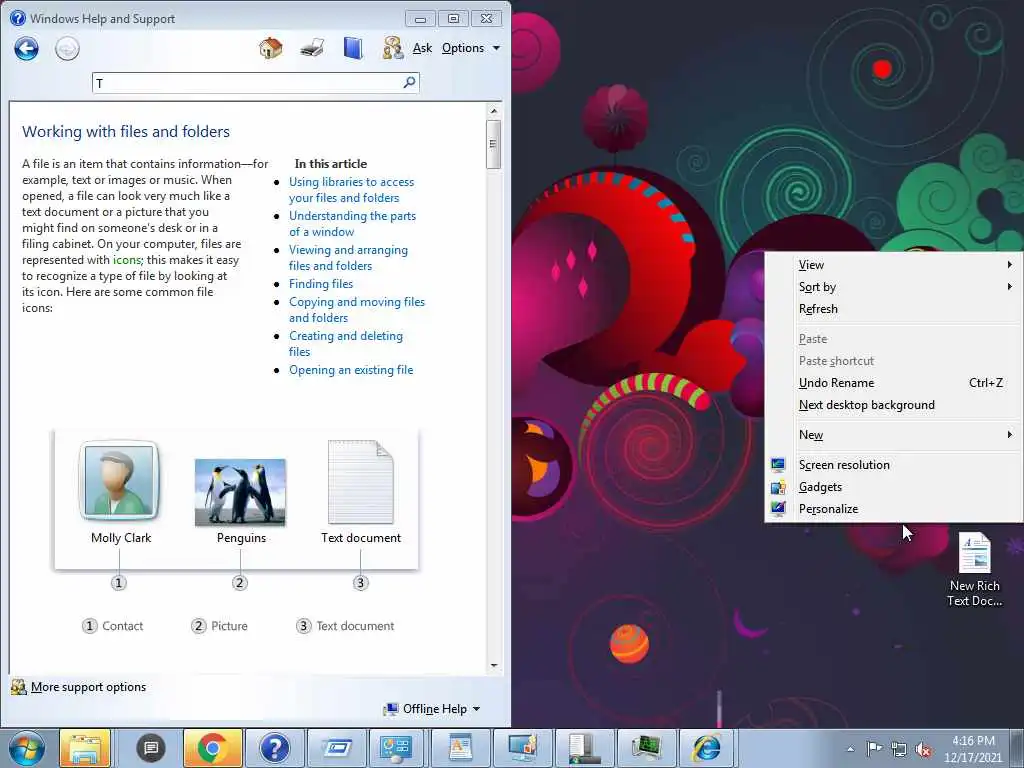Click the Forward navigation arrow
This screenshot has height=768, width=1024.
pos(67,48)
